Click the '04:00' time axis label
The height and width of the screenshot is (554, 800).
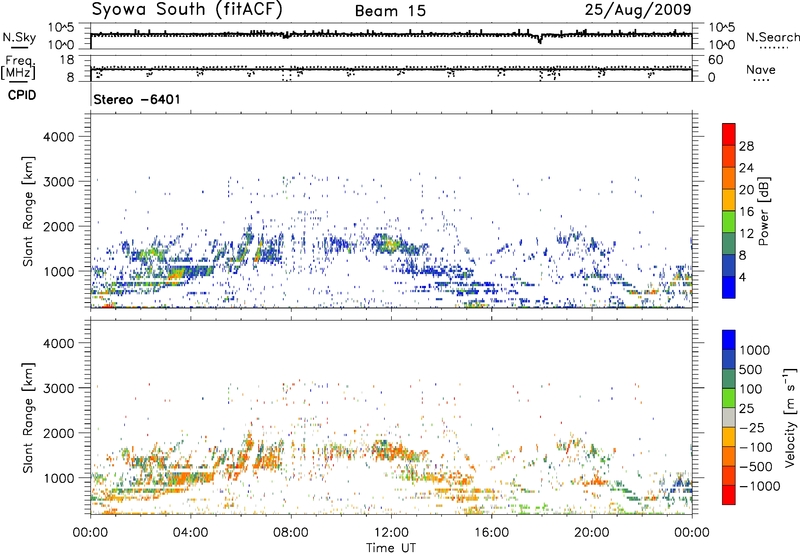(190, 533)
